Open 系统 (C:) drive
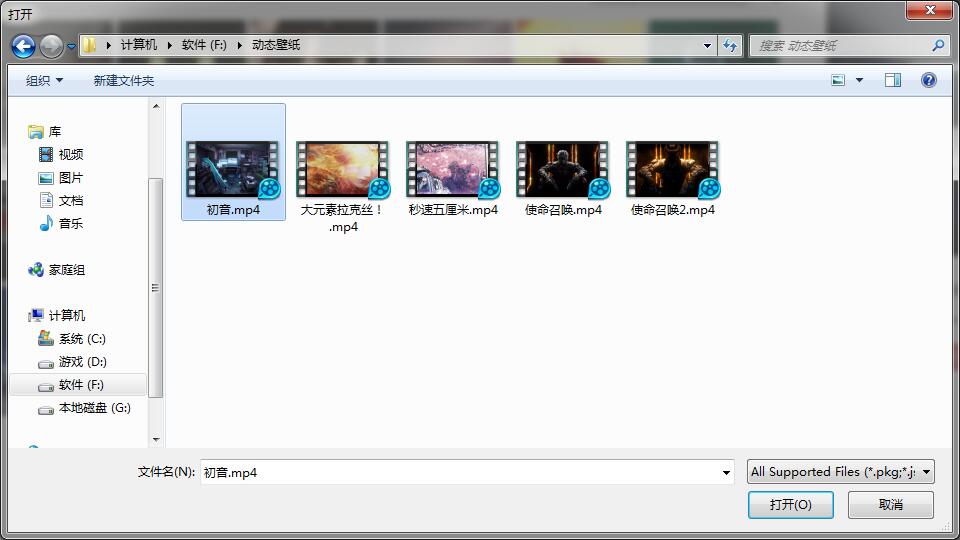Viewport: 960px width, 540px height. (83, 339)
